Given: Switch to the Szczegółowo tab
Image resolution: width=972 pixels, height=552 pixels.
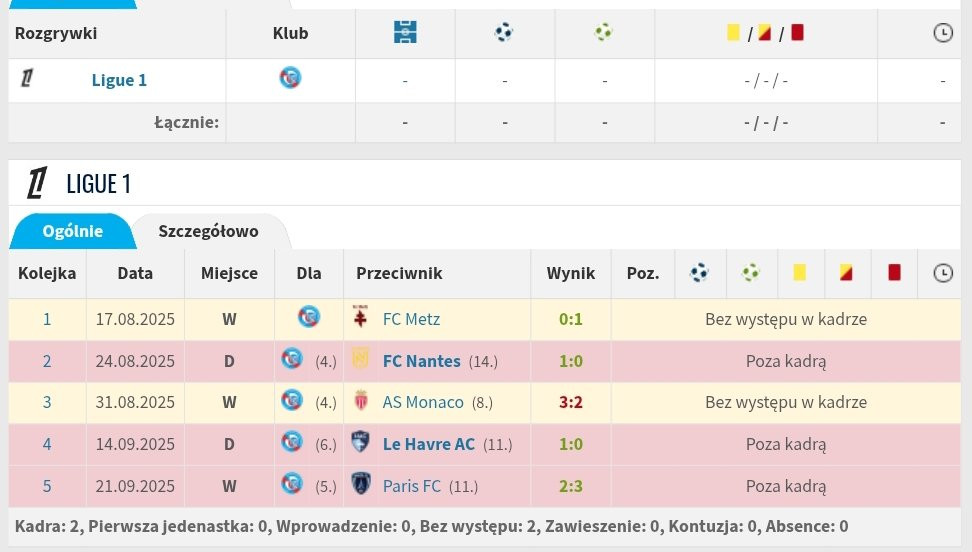Looking at the screenshot, I should 208,231.
